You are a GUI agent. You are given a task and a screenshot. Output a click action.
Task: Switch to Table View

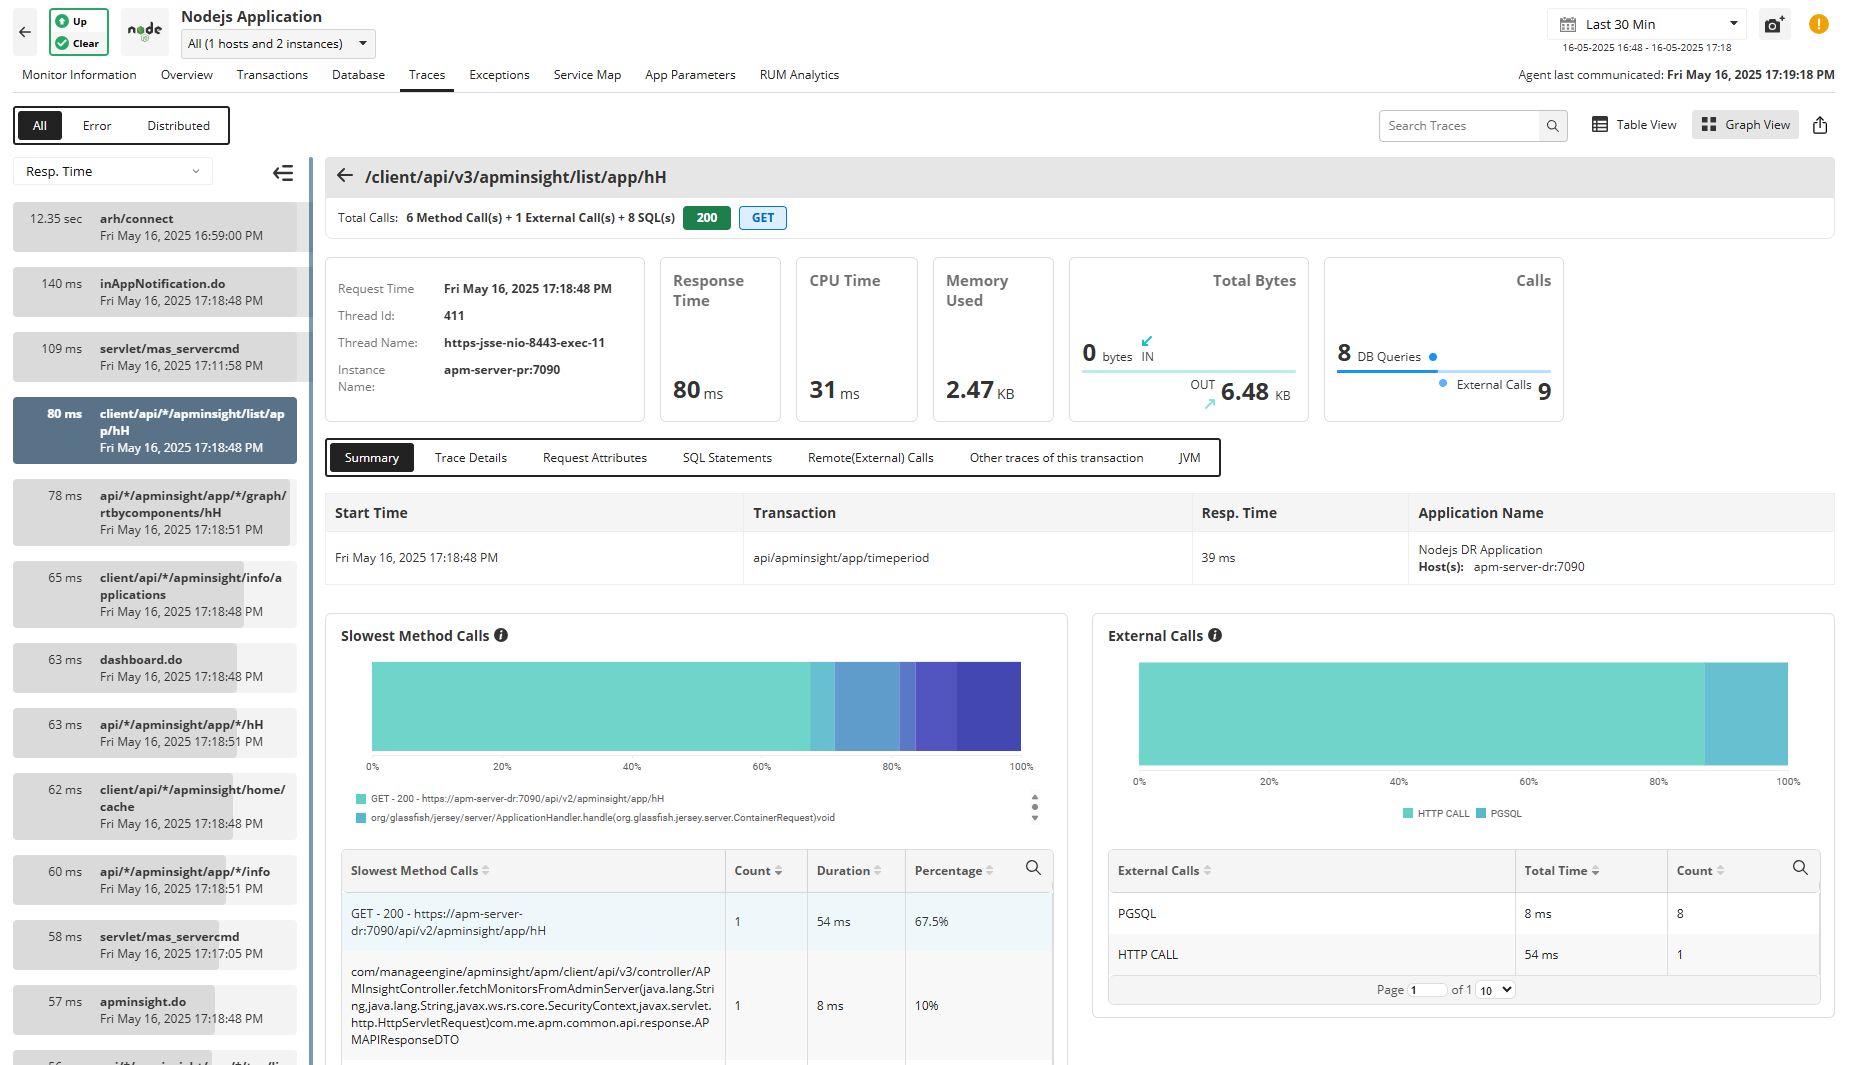(x=1634, y=125)
